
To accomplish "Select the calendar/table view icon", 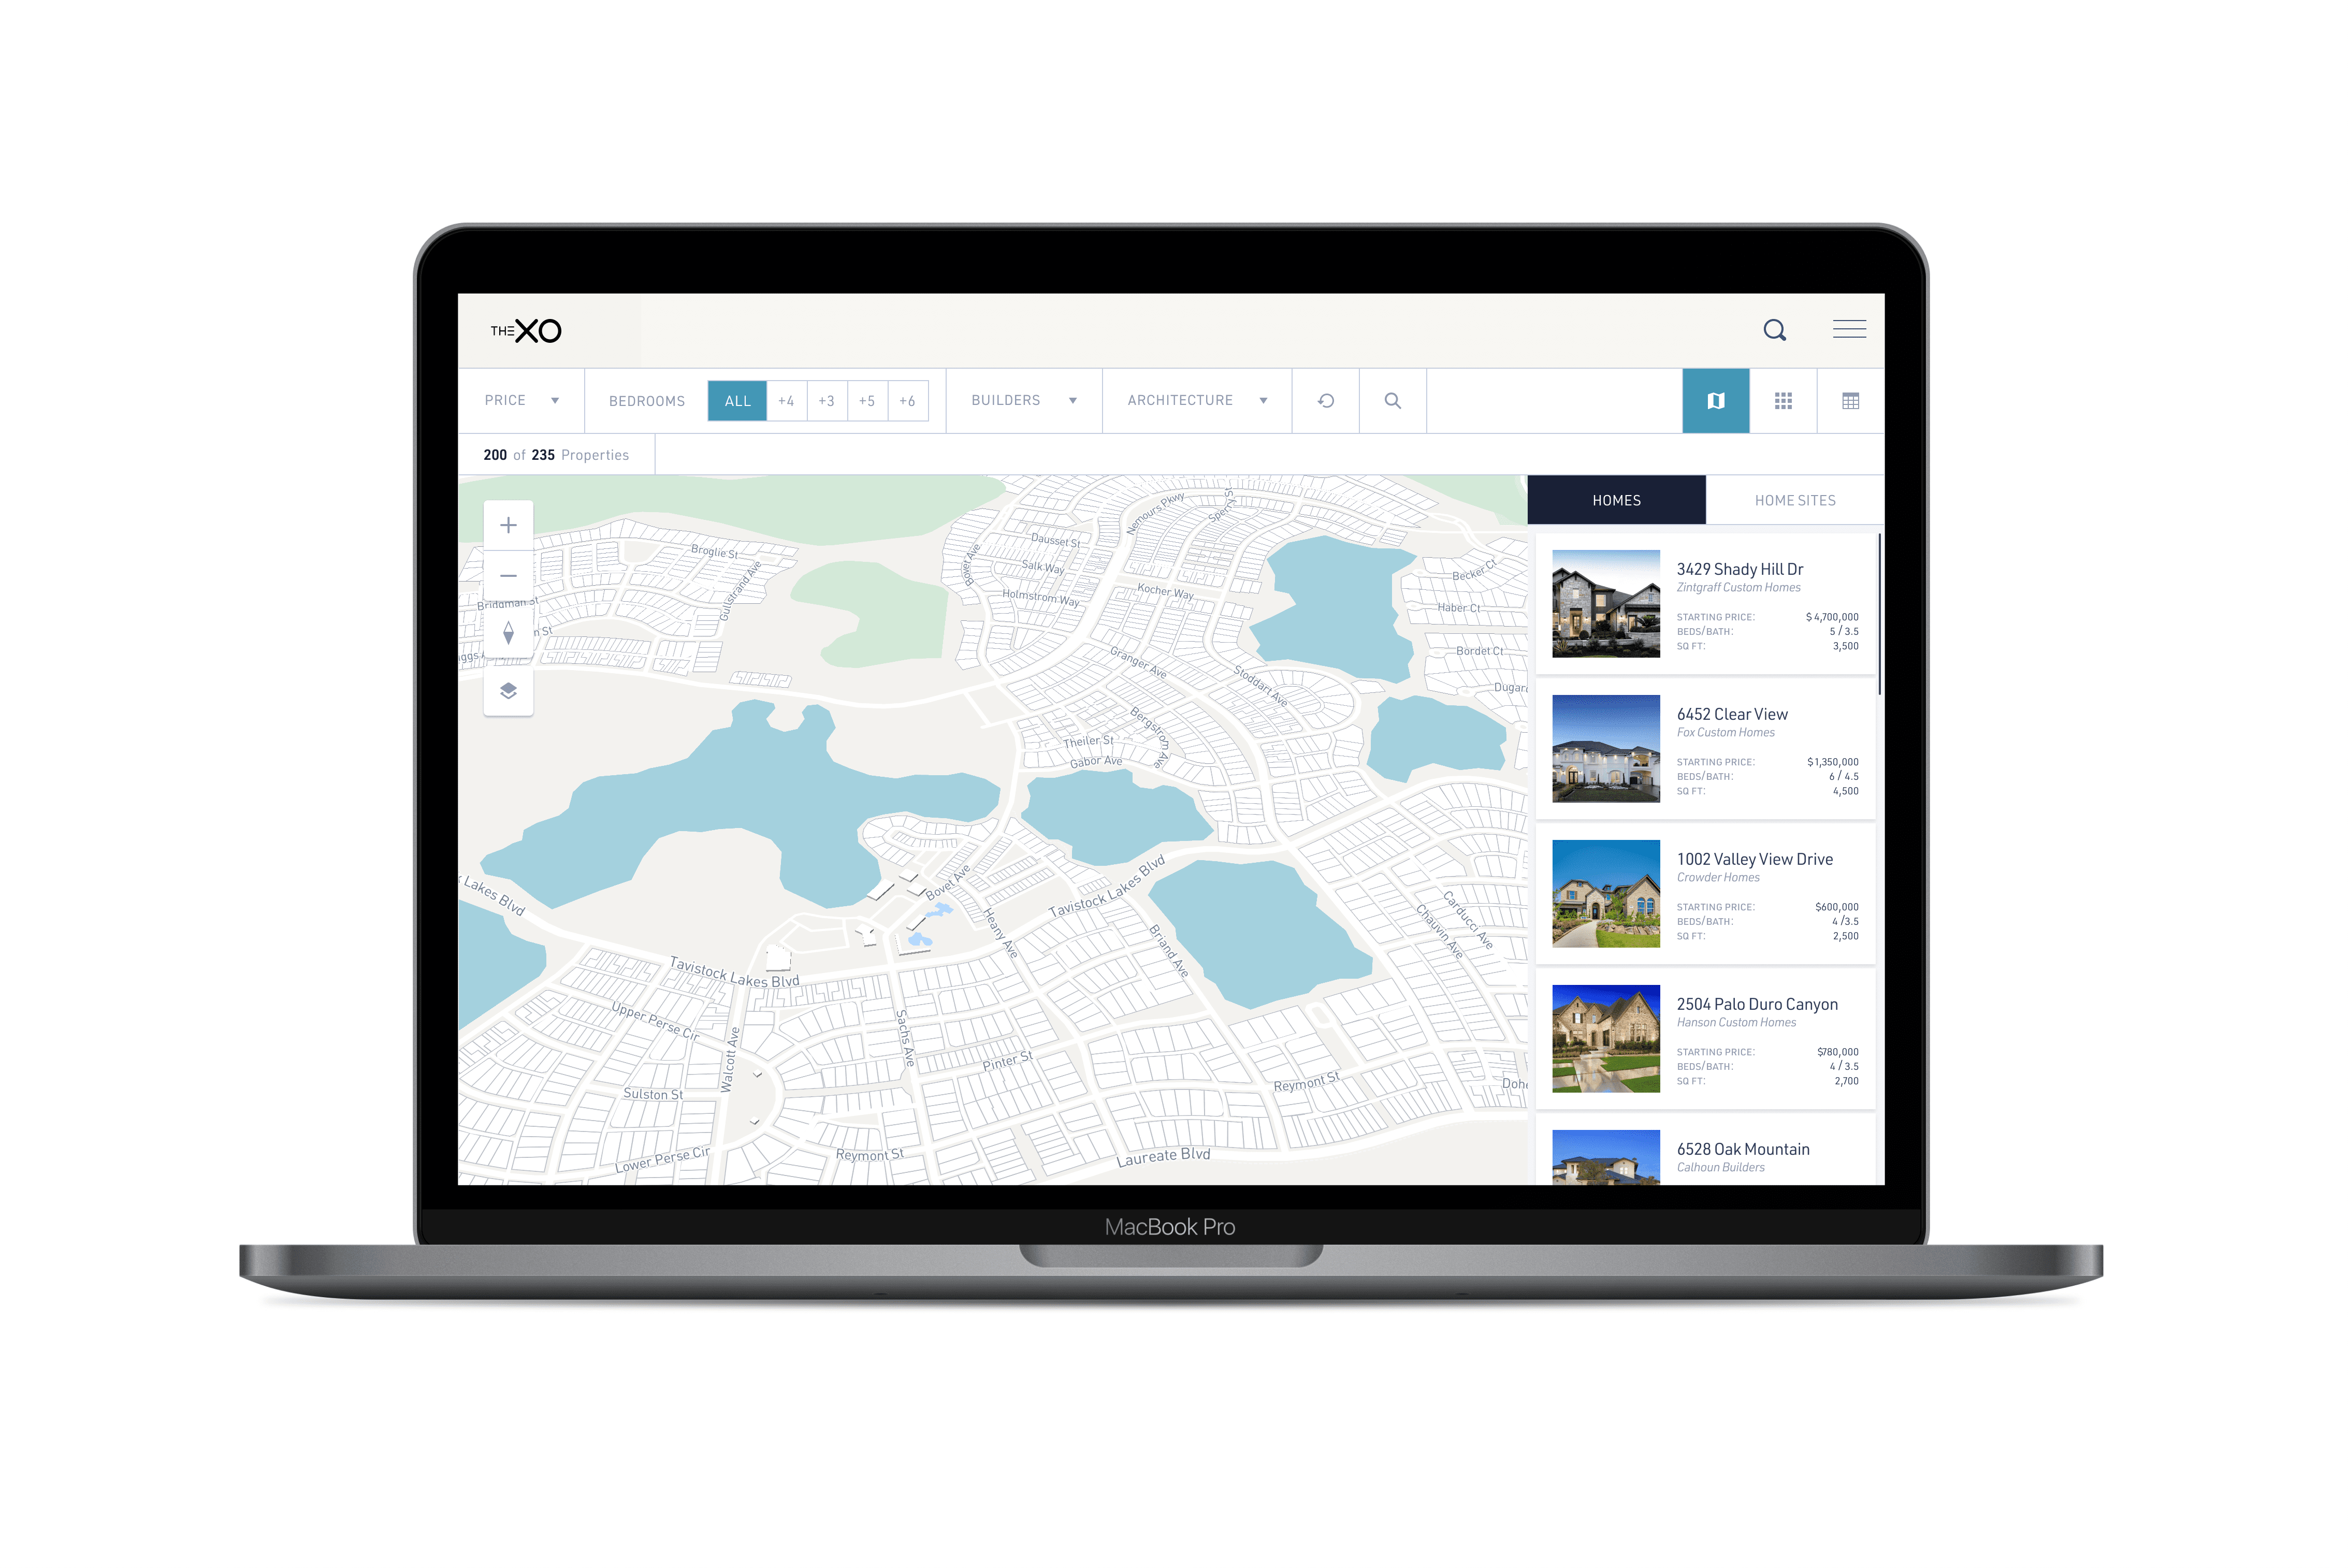I will [1849, 401].
